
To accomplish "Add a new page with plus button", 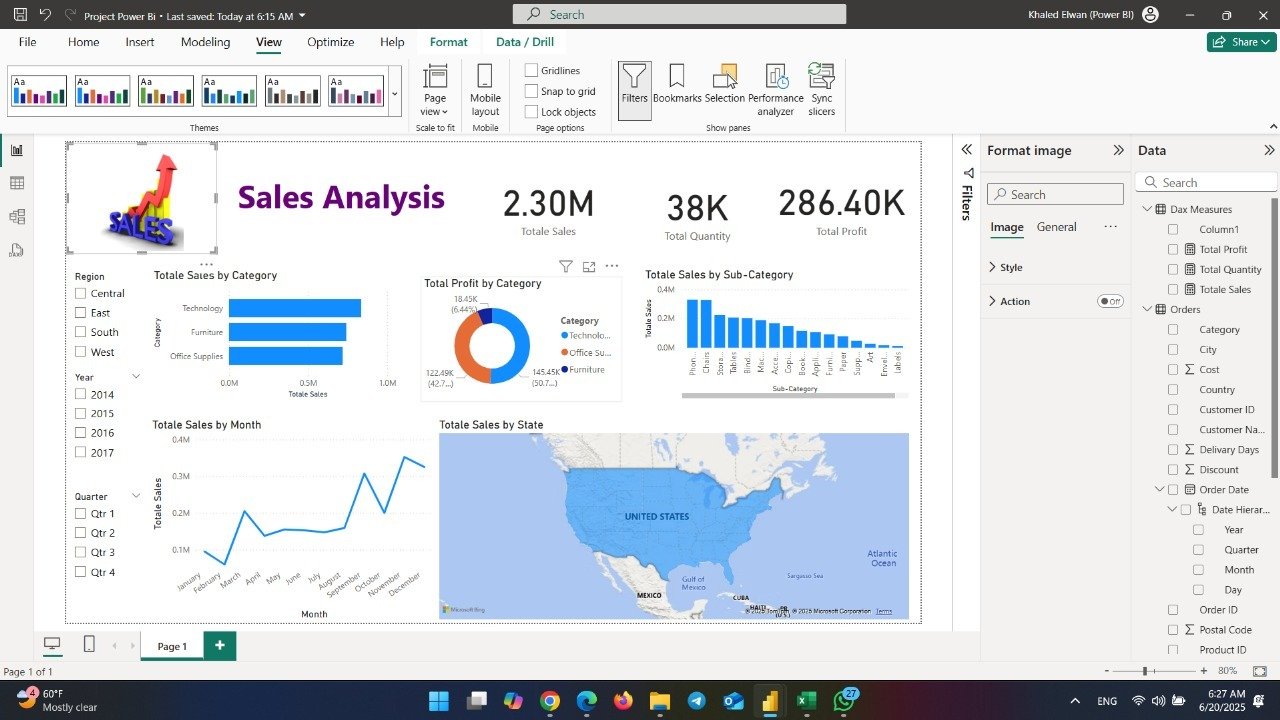I will point(219,646).
